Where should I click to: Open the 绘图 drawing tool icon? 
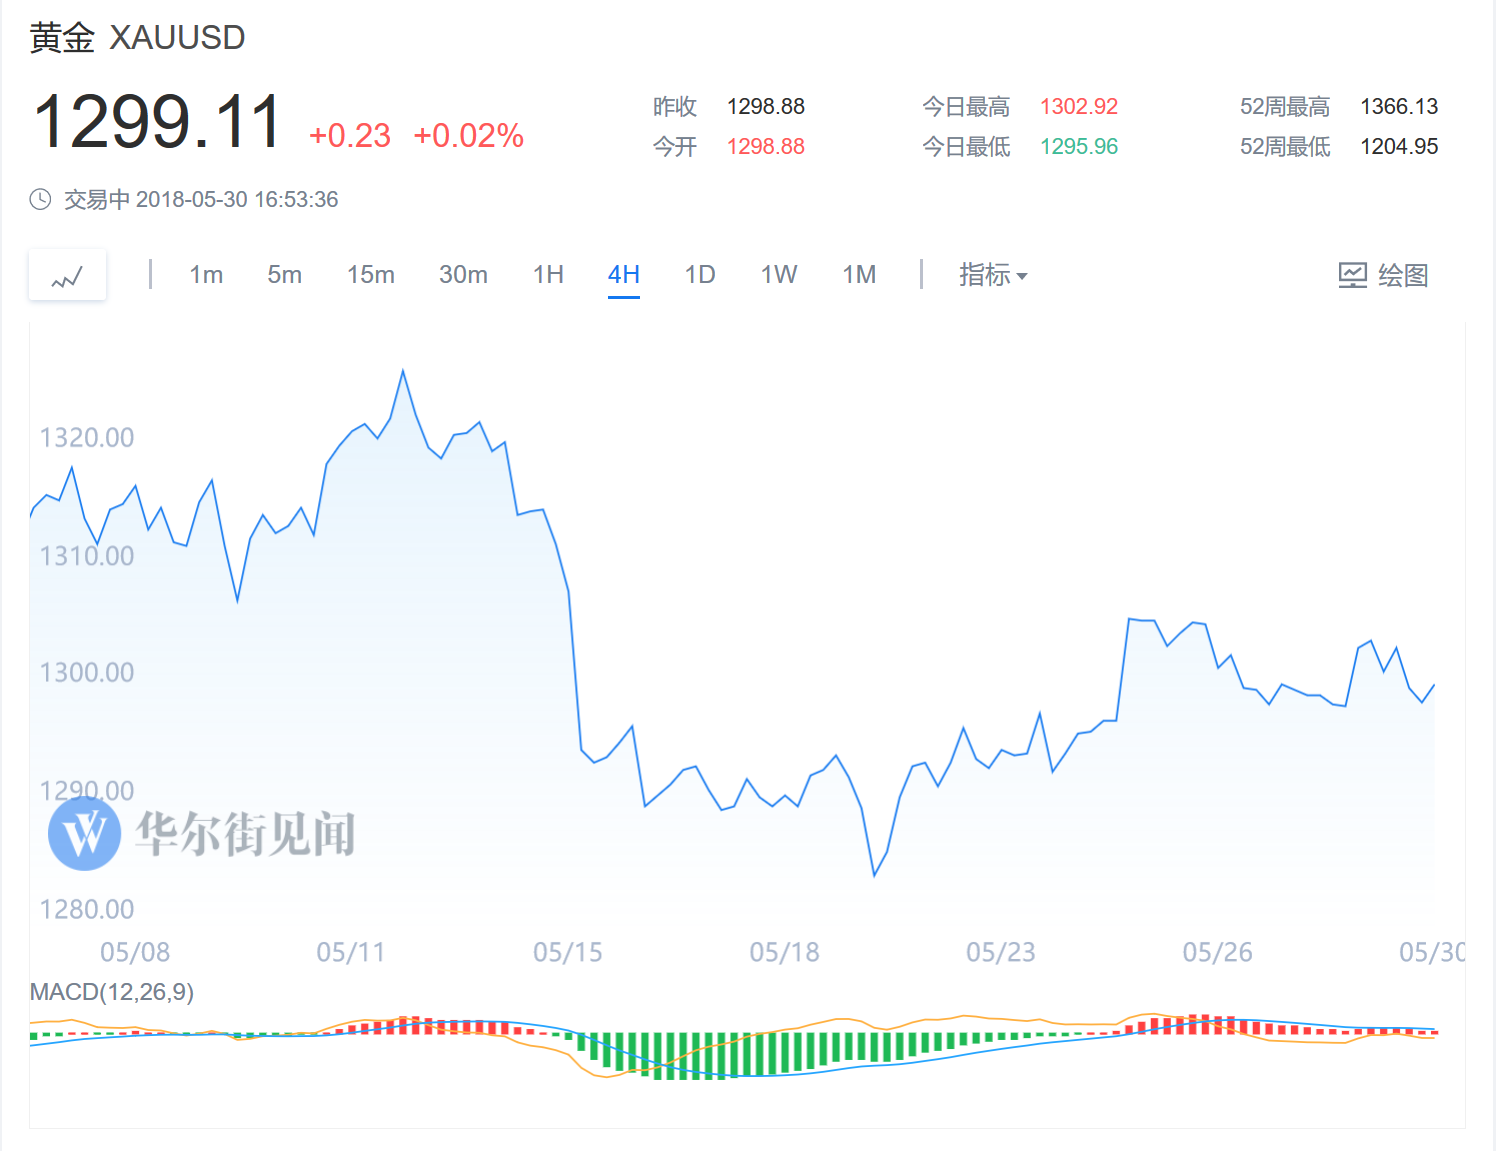(1353, 275)
